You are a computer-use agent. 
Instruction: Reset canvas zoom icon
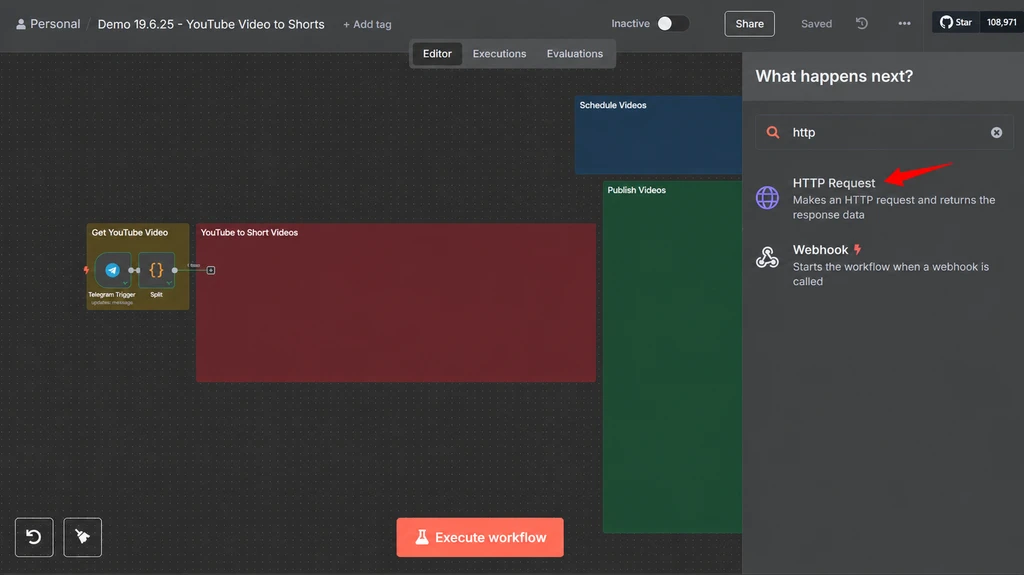coord(34,537)
